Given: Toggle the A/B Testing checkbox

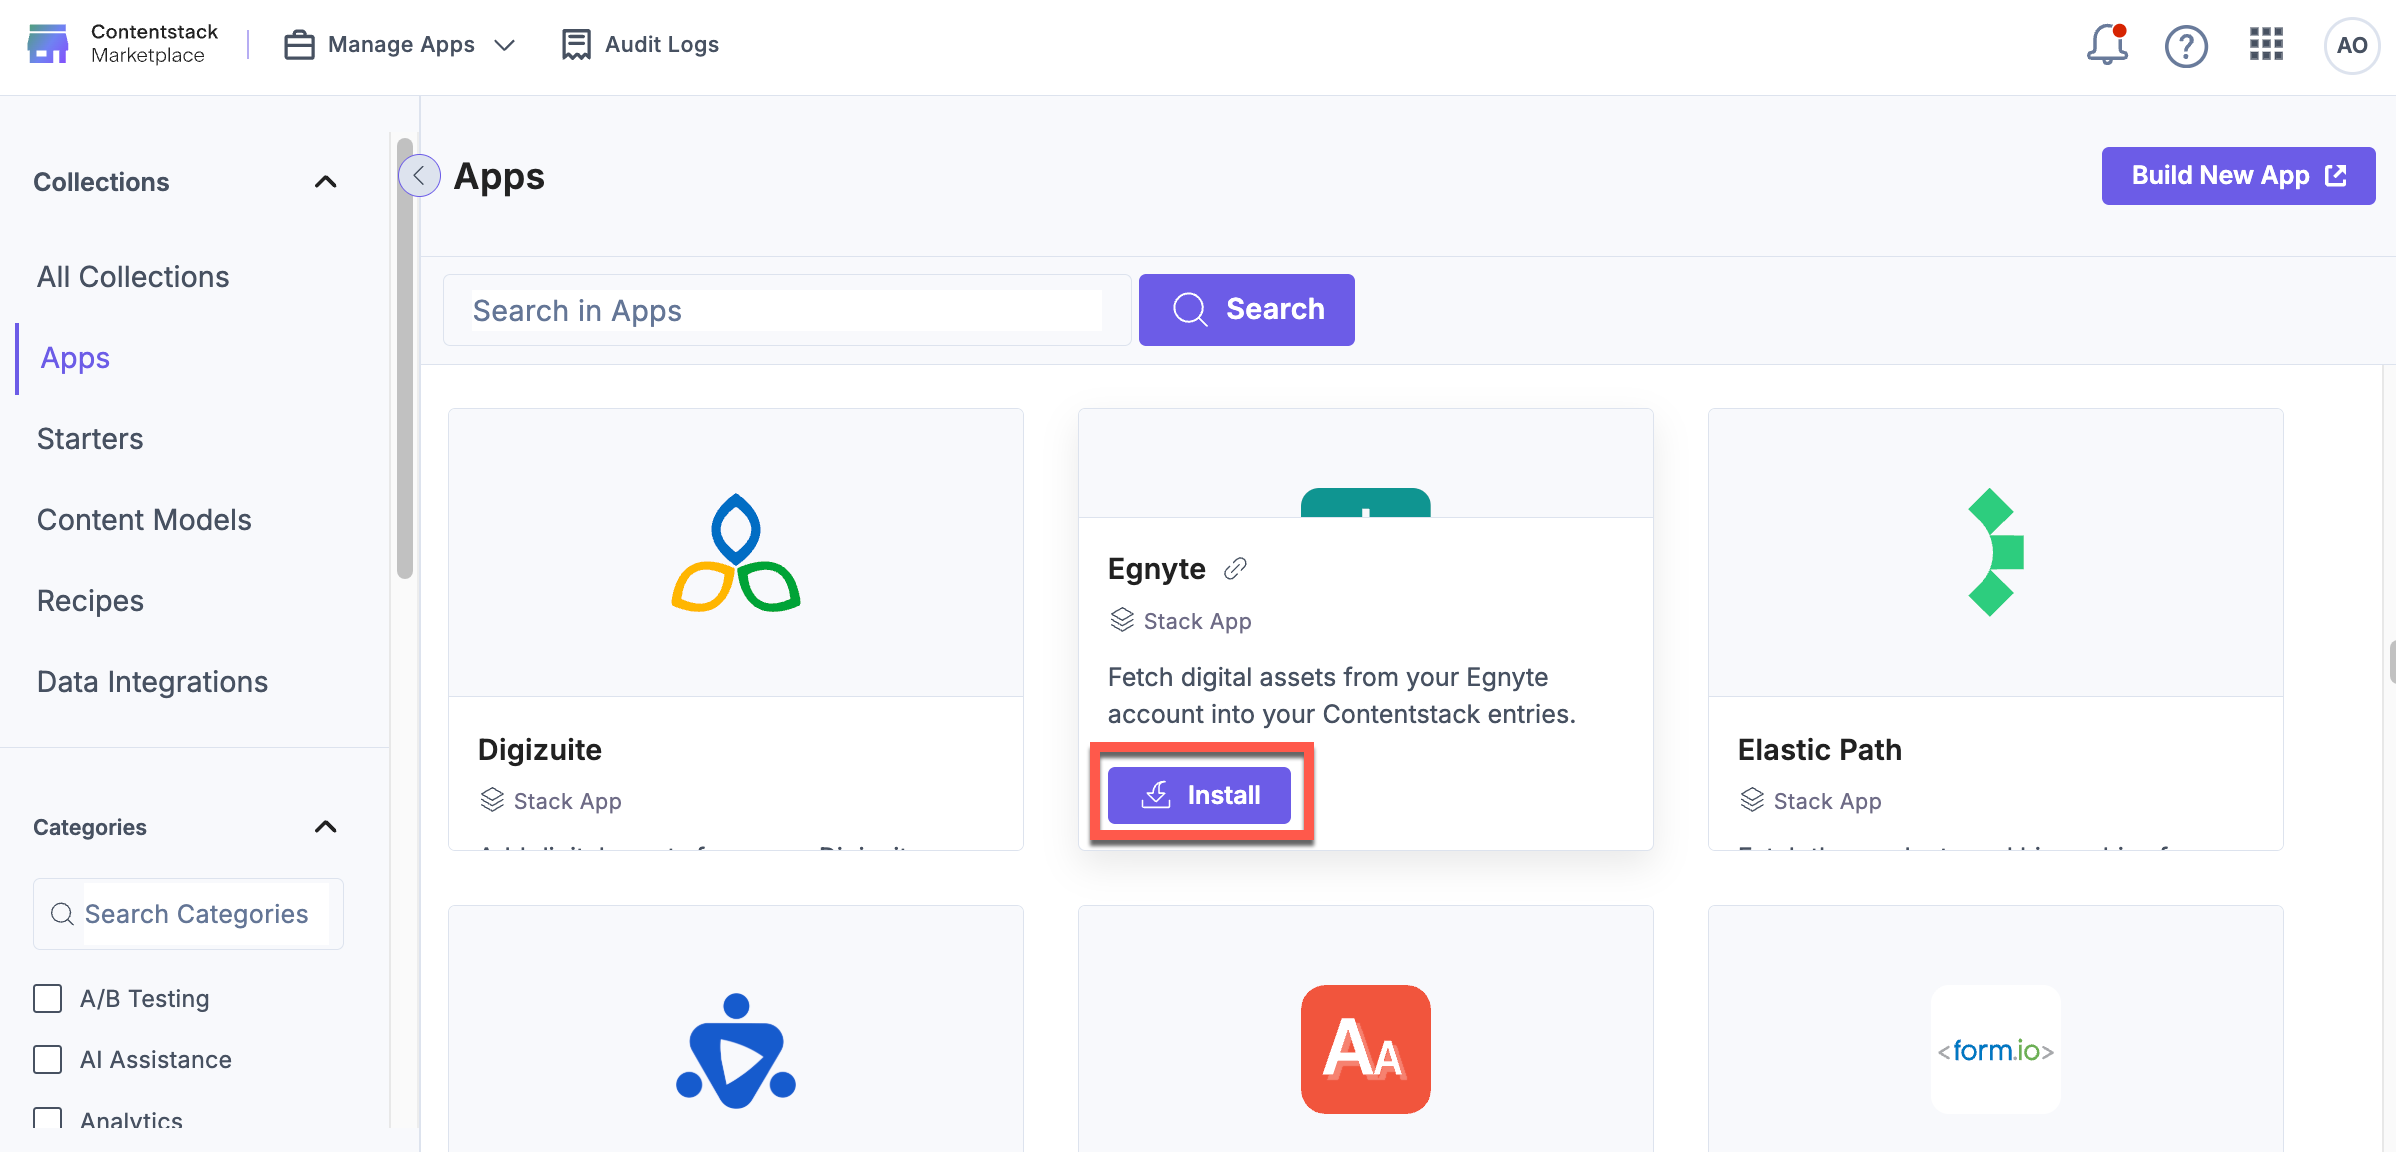Looking at the screenshot, I should tap(47, 998).
